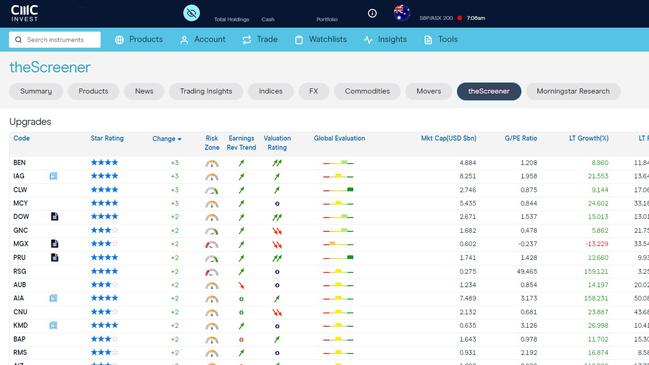649x365 pixels.
Task: Open the AIA news icon
Action: [53, 298]
